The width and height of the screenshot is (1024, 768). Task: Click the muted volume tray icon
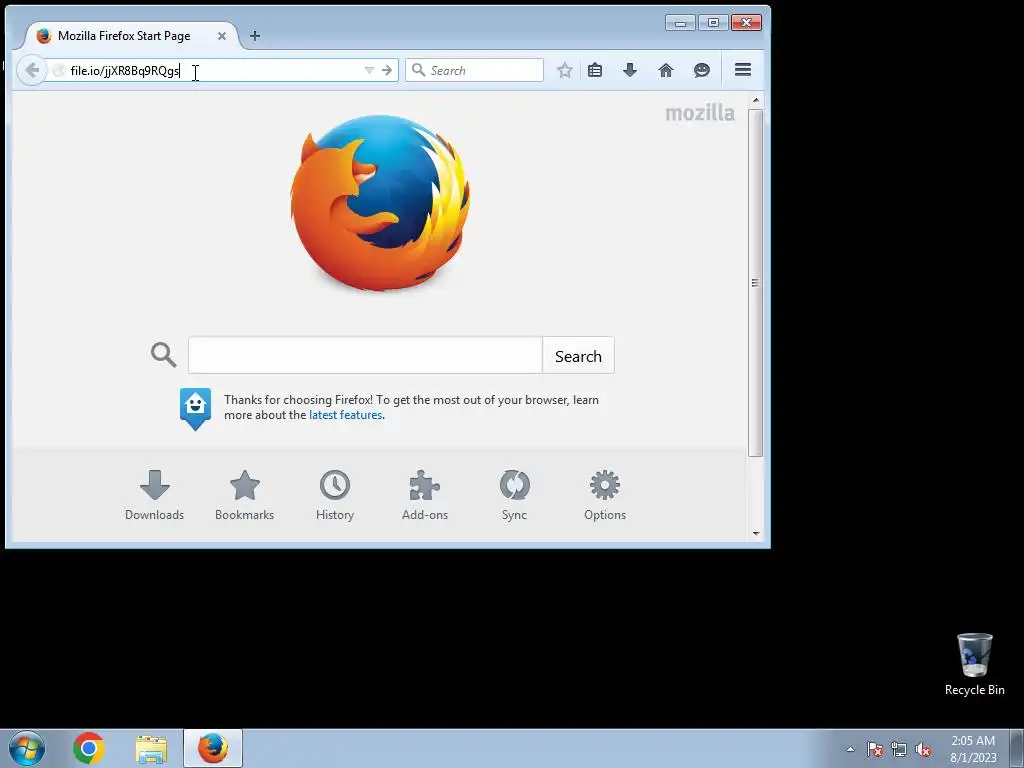point(923,749)
